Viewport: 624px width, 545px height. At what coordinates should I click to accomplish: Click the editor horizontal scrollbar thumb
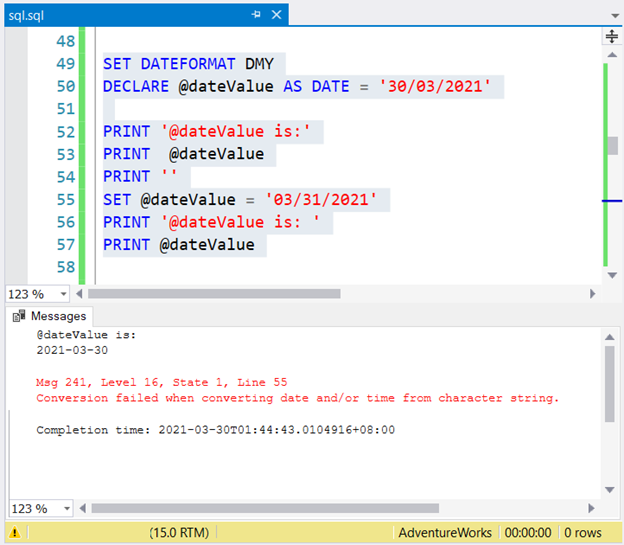tap(214, 294)
